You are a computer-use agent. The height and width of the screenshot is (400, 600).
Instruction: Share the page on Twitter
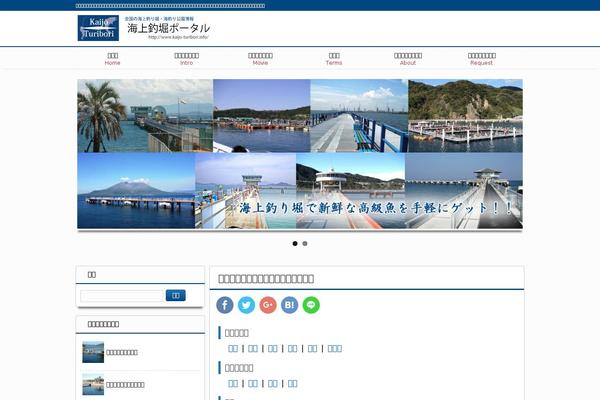pyautogui.click(x=246, y=305)
